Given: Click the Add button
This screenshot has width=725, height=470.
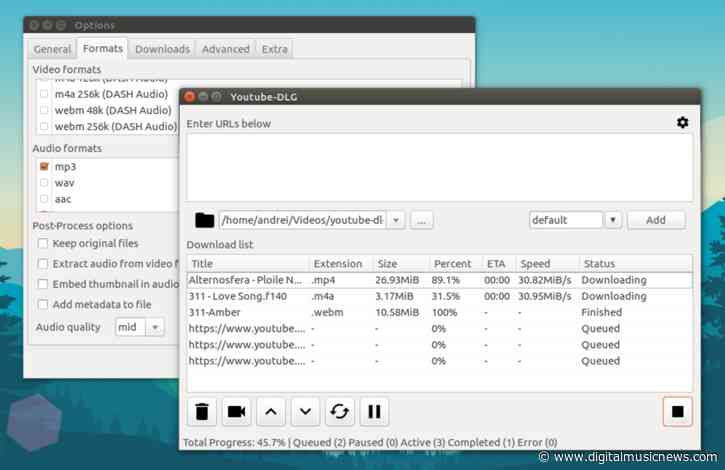Looking at the screenshot, I should tap(656, 220).
